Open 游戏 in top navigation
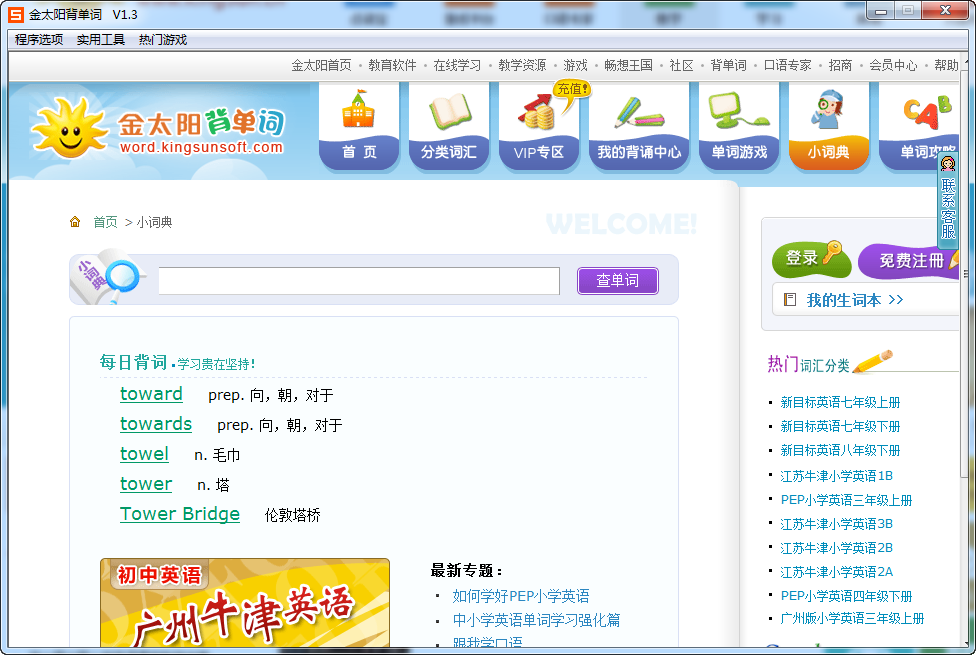976x655 pixels. (575, 65)
